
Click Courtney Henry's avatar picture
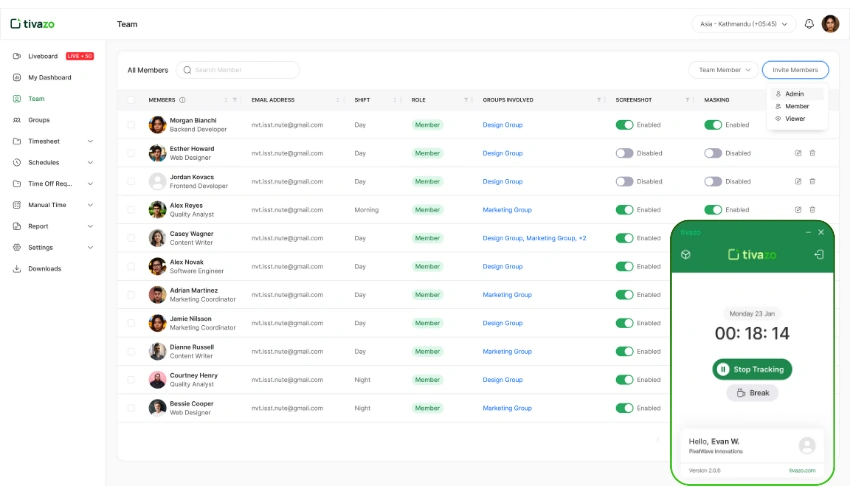point(157,380)
